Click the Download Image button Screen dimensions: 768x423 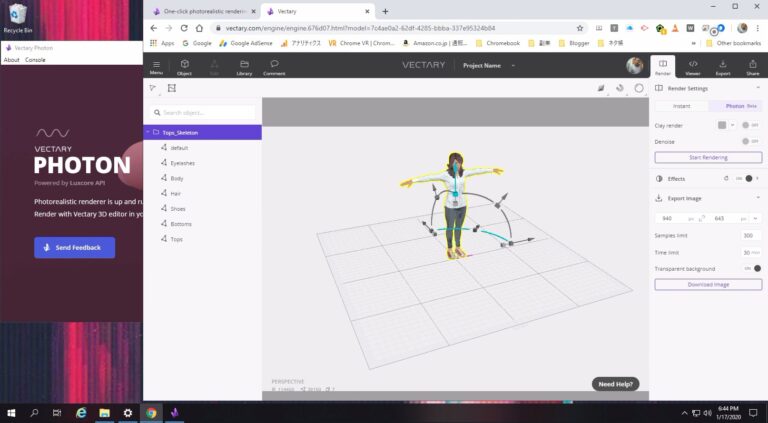coord(708,284)
